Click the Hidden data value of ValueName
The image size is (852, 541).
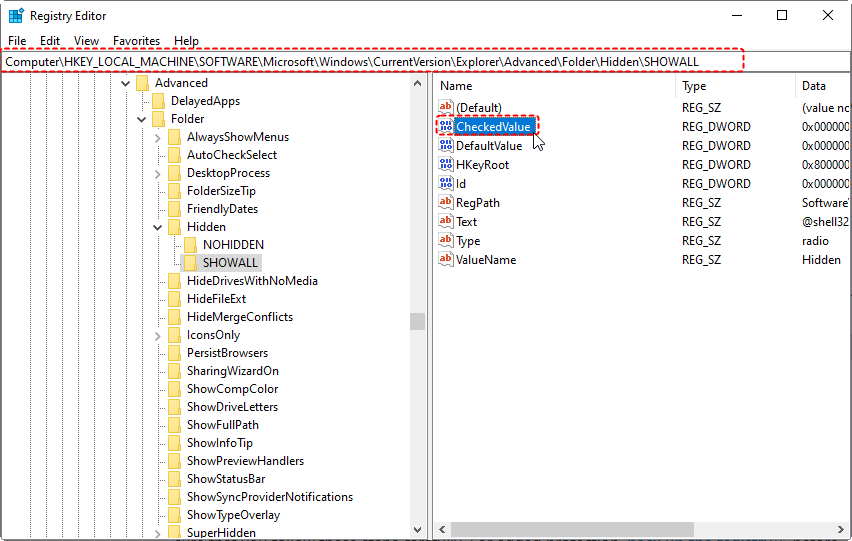[821, 260]
